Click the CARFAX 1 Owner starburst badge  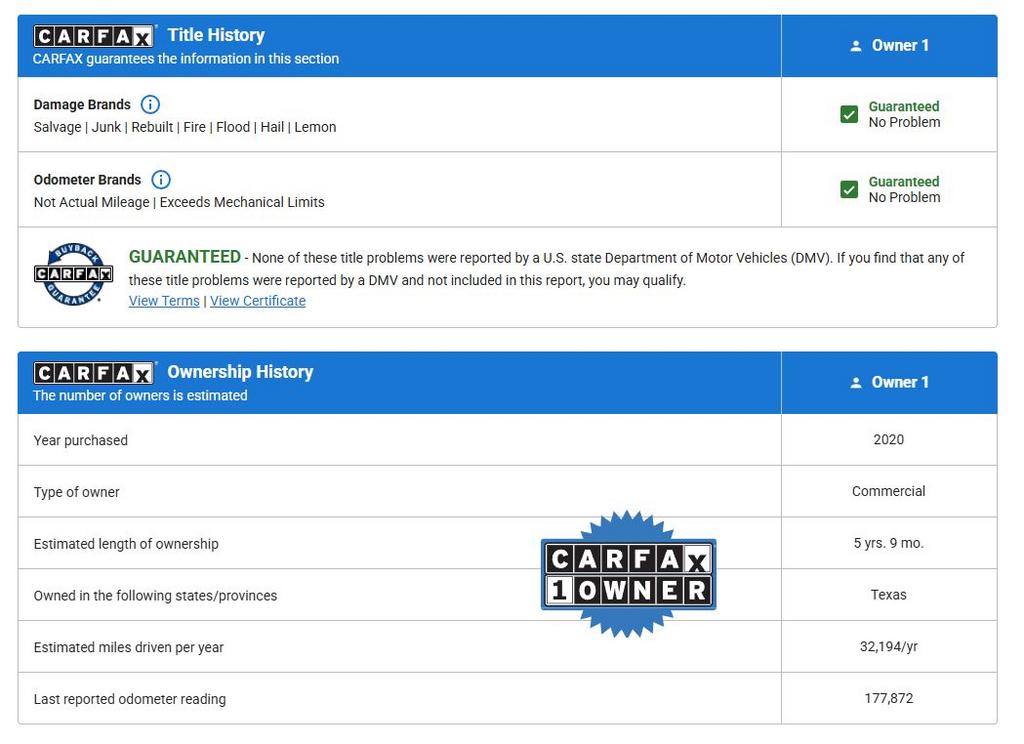tap(628, 574)
